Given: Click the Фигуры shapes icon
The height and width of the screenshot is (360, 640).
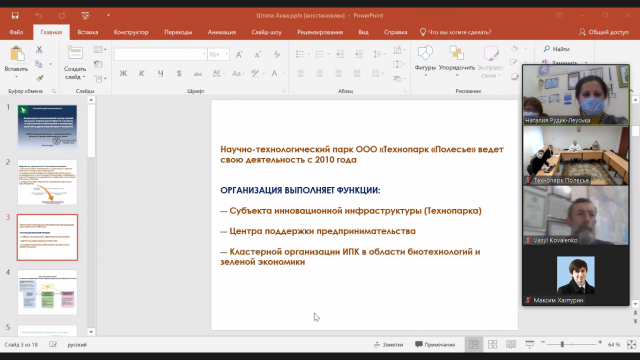Looking at the screenshot, I should [425, 53].
